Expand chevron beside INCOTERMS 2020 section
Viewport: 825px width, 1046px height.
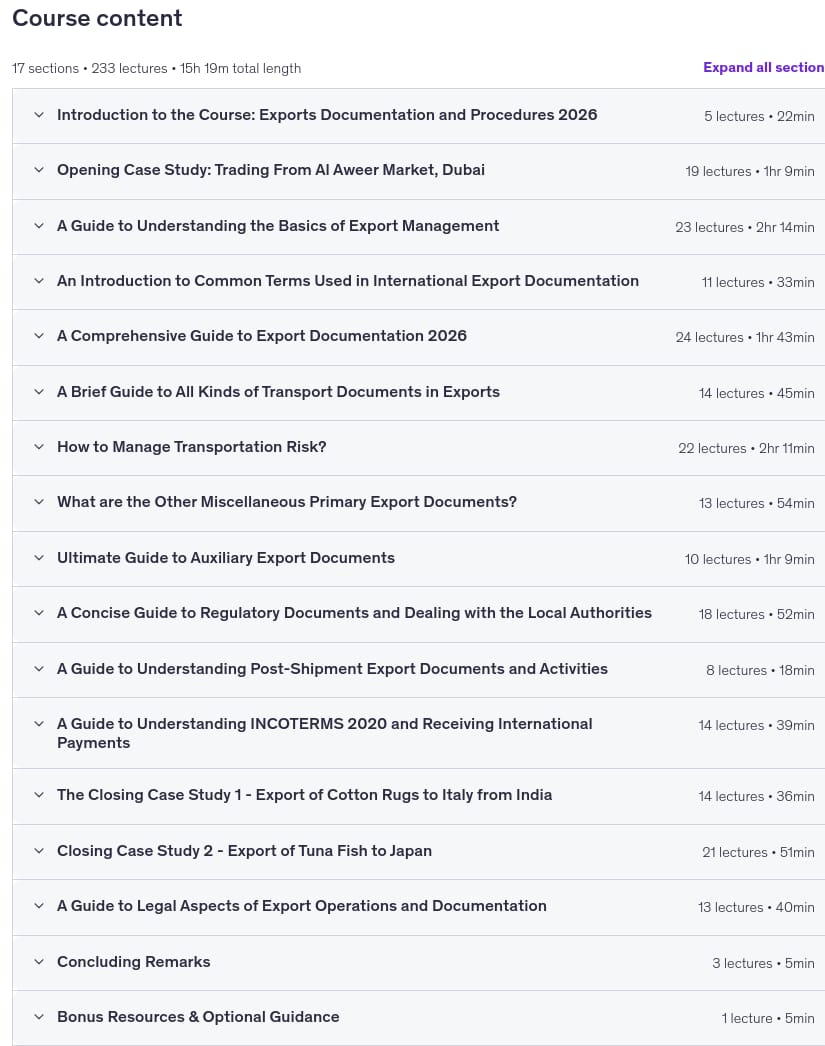coord(39,724)
